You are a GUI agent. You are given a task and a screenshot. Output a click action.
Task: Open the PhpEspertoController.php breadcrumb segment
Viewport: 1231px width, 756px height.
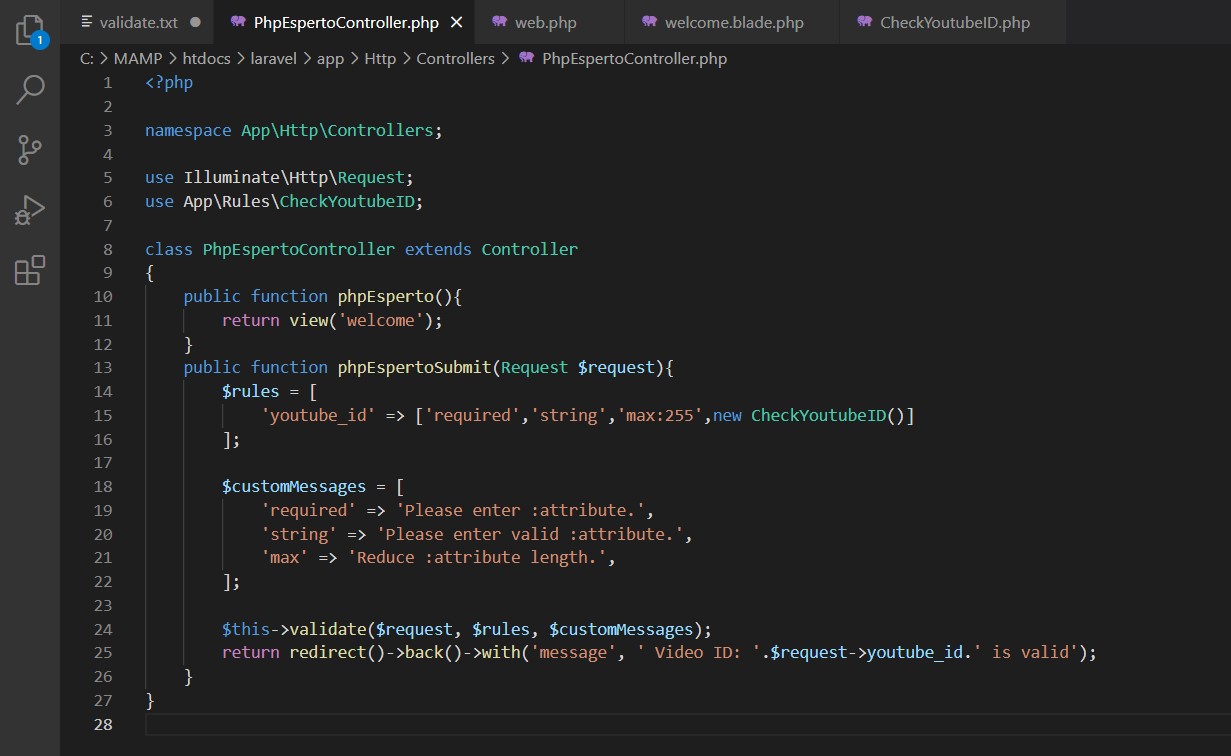pos(634,58)
